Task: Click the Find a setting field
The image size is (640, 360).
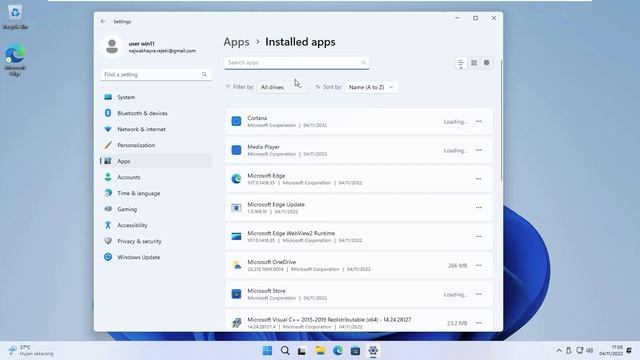Action: (x=156, y=75)
